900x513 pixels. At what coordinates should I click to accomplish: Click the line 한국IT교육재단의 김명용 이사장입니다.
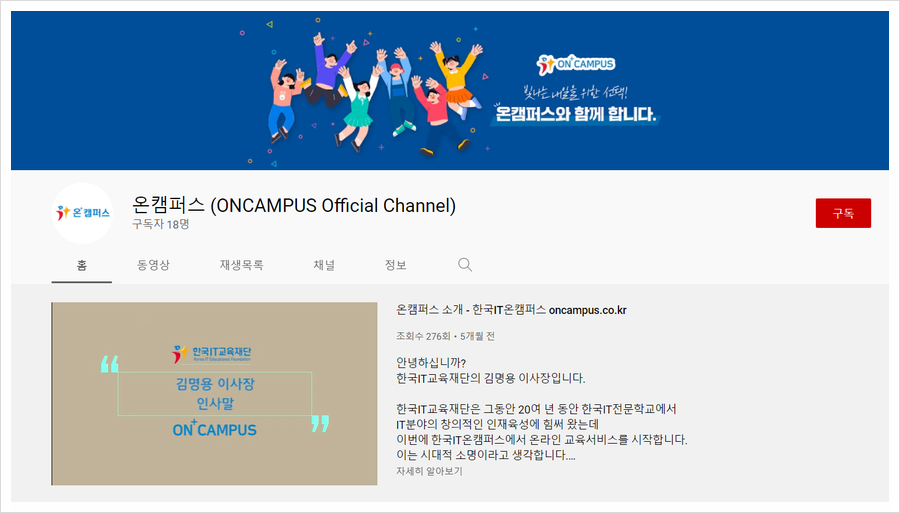[x=491, y=378]
